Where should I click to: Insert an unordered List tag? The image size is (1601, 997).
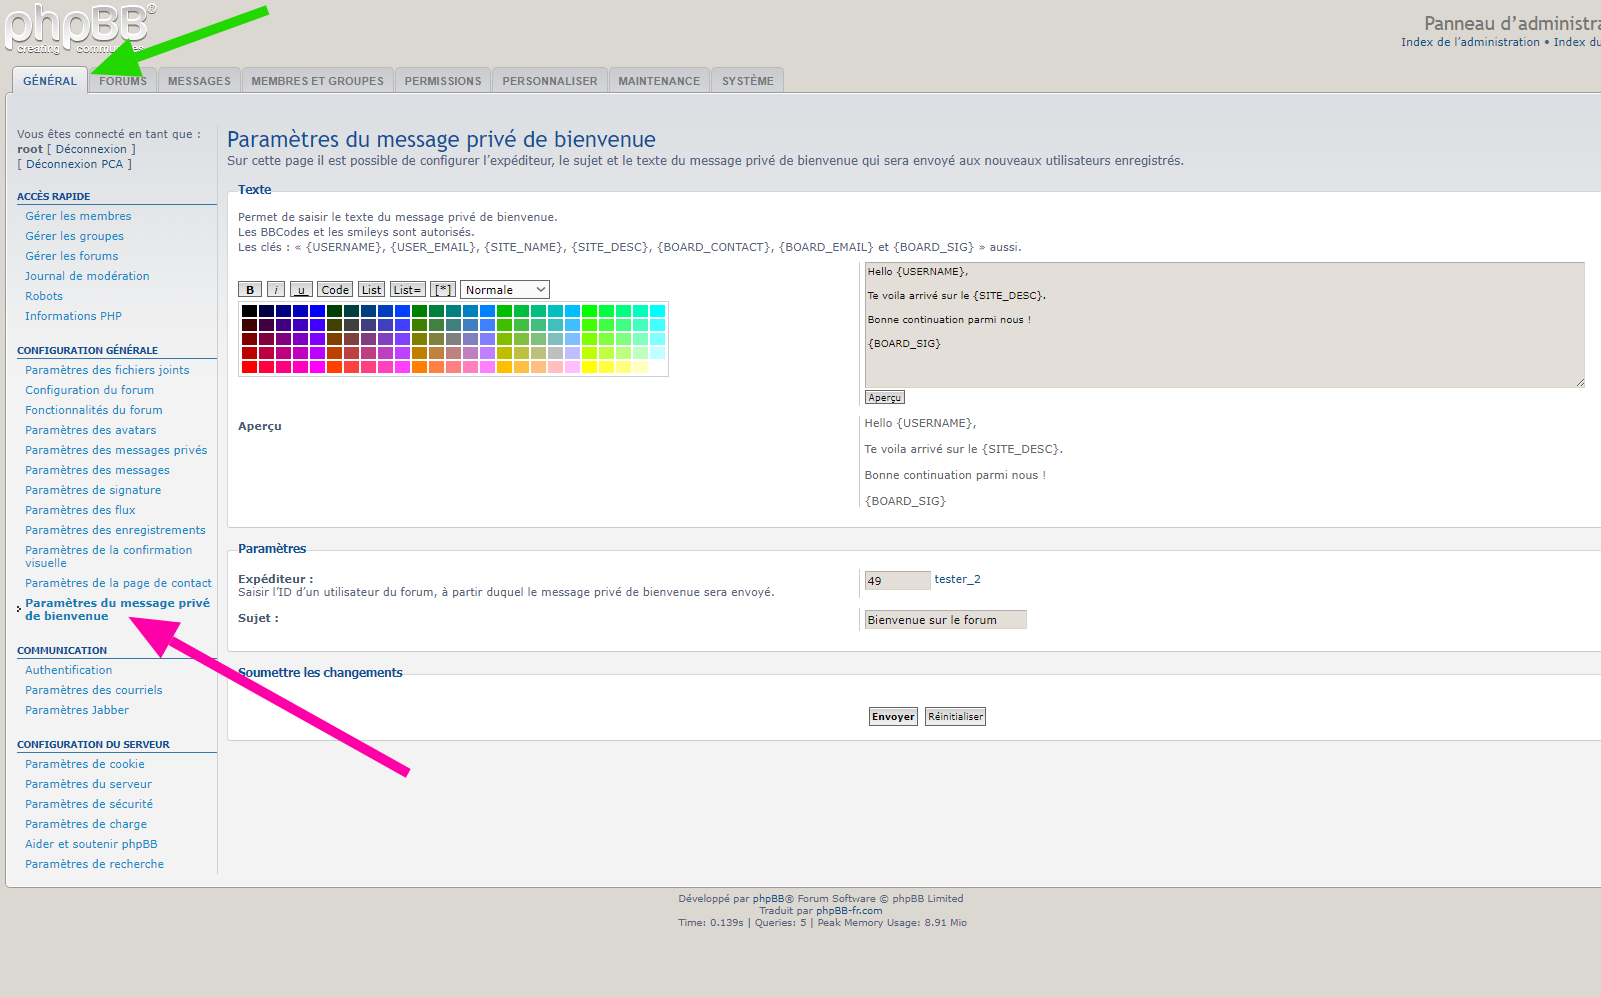click(x=371, y=290)
